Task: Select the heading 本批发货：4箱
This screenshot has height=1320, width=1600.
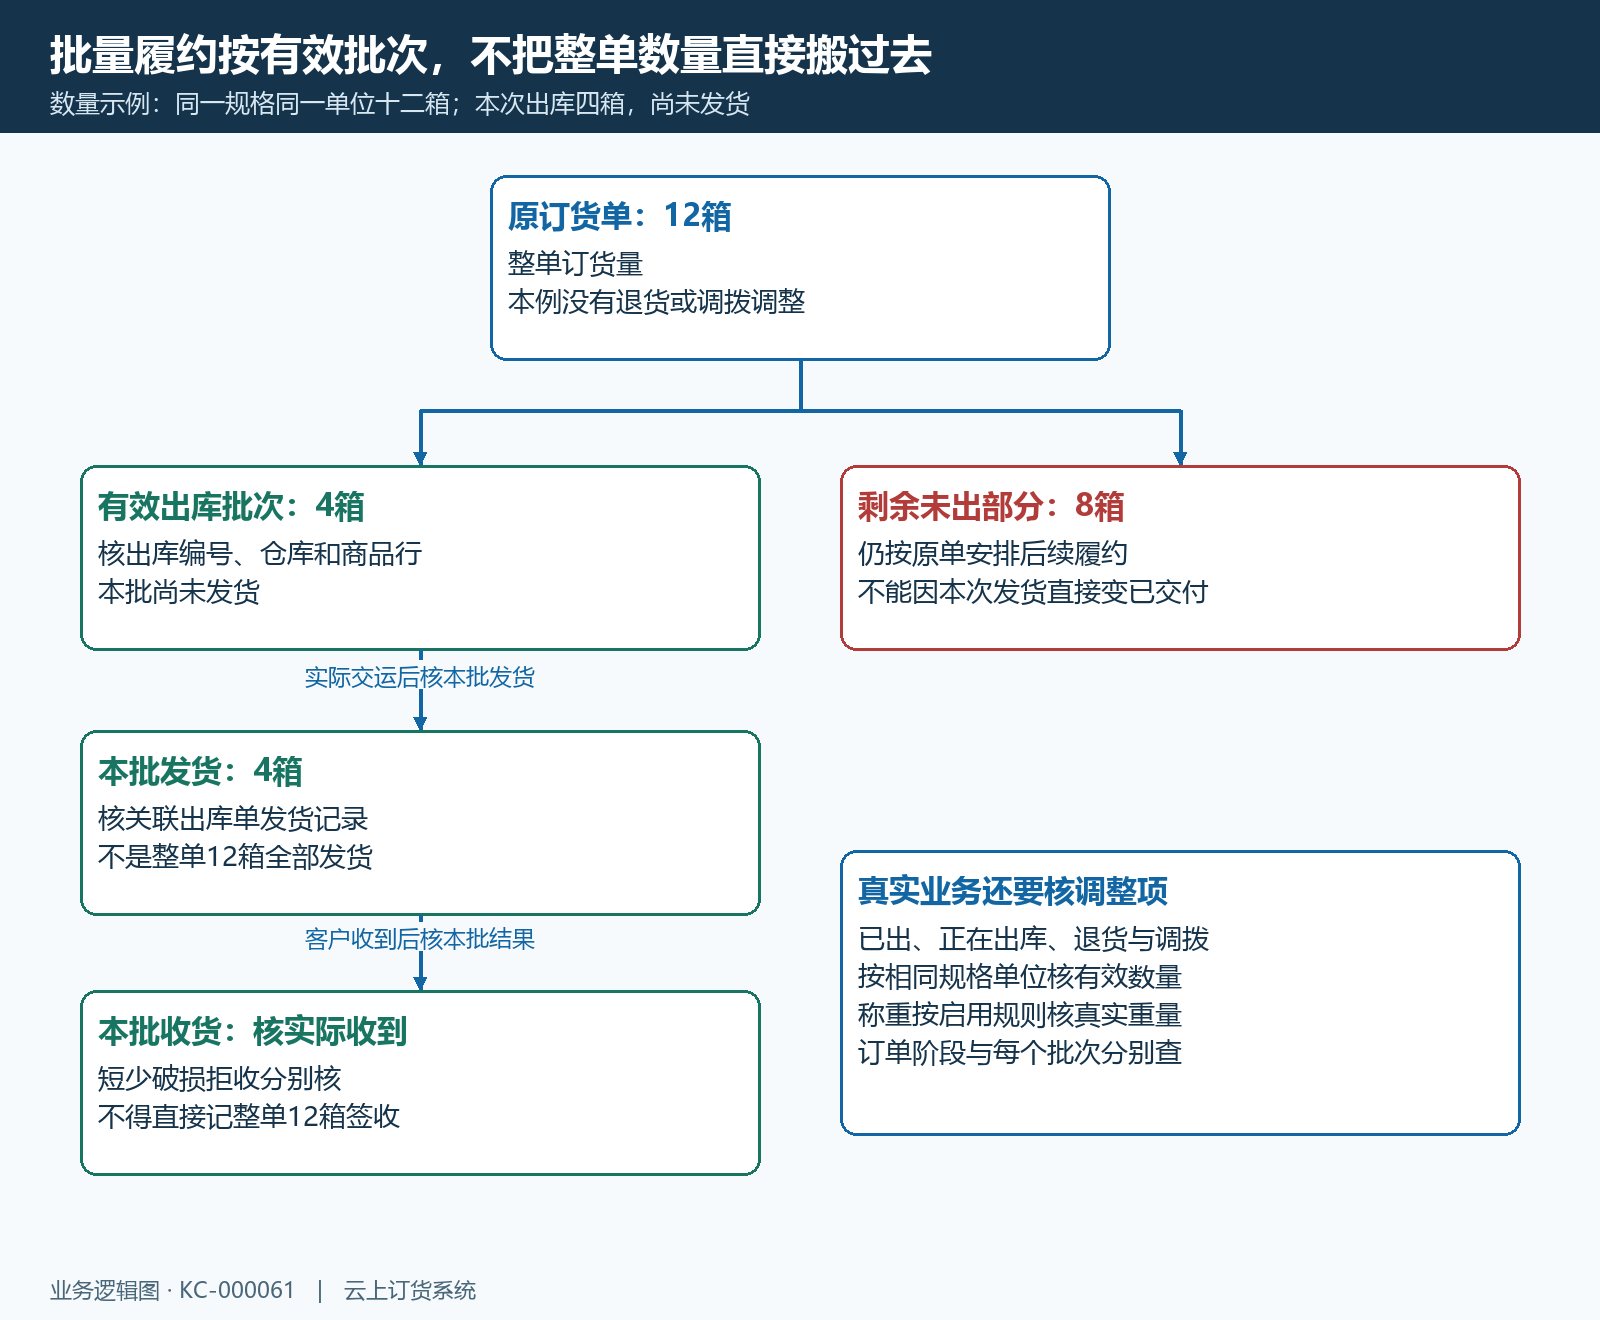Action: (200, 771)
